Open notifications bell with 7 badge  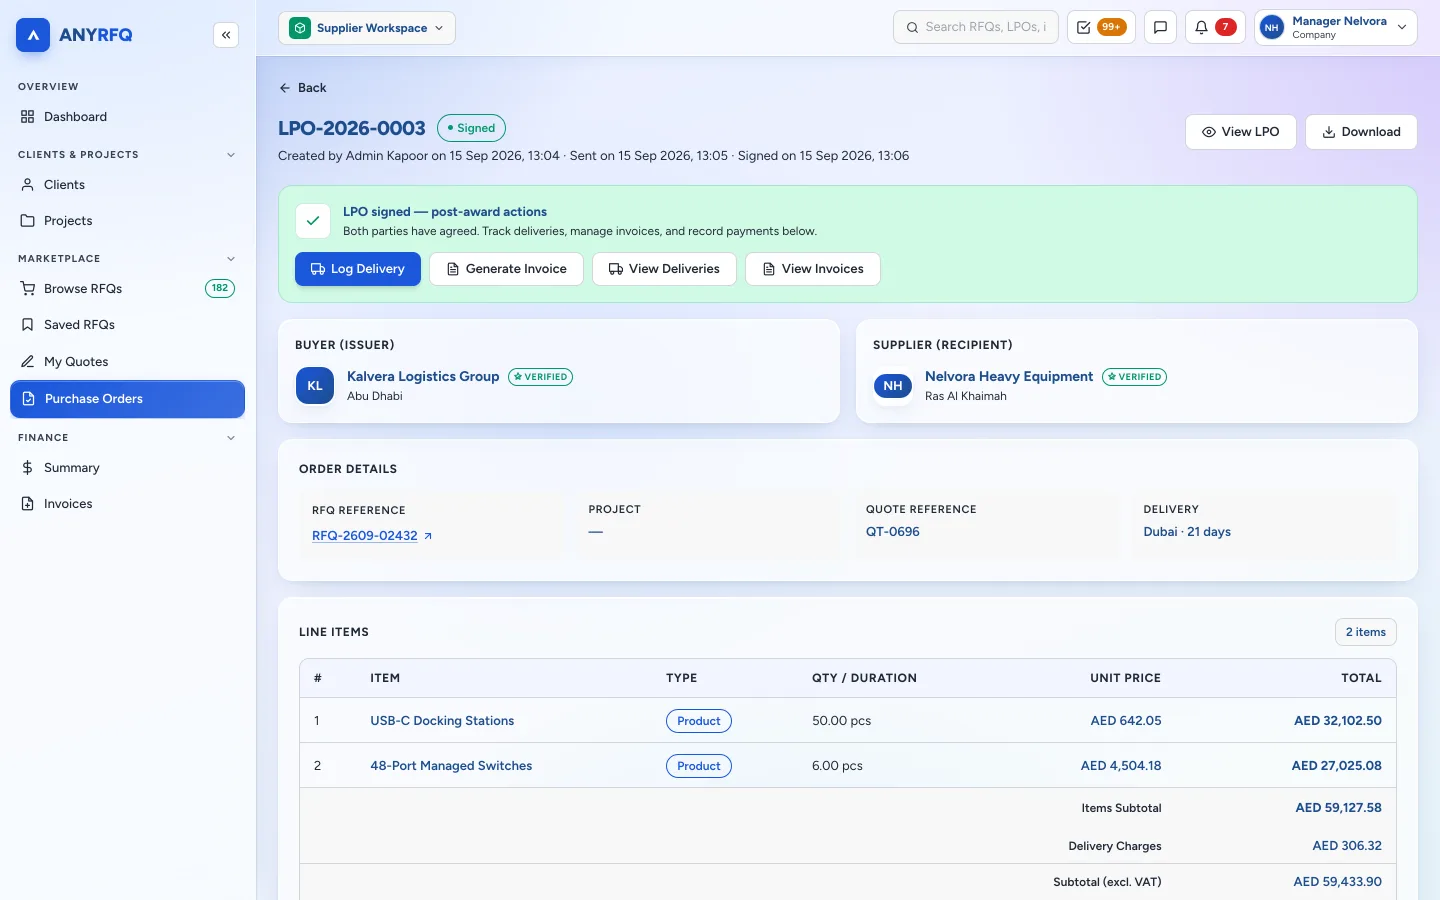pyautogui.click(x=1215, y=28)
